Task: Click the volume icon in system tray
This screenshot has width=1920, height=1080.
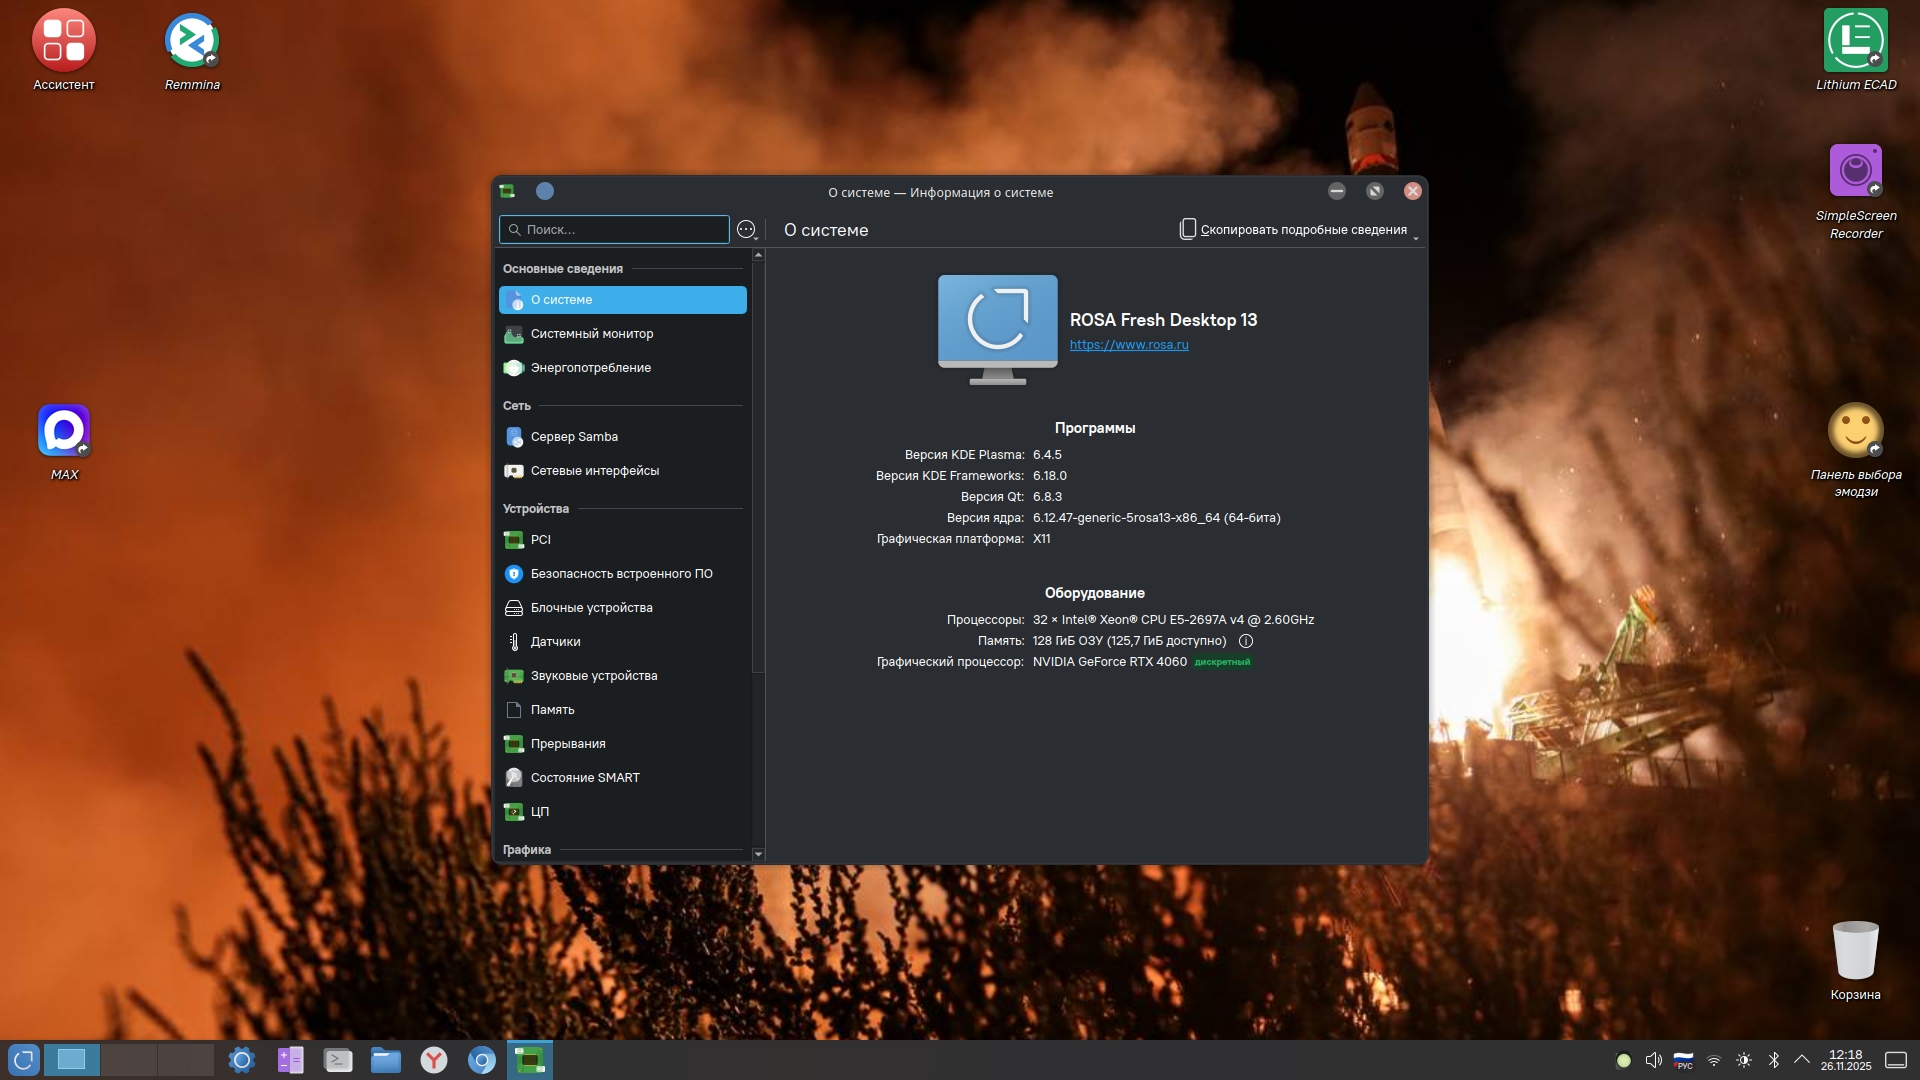Action: (x=1653, y=1060)
